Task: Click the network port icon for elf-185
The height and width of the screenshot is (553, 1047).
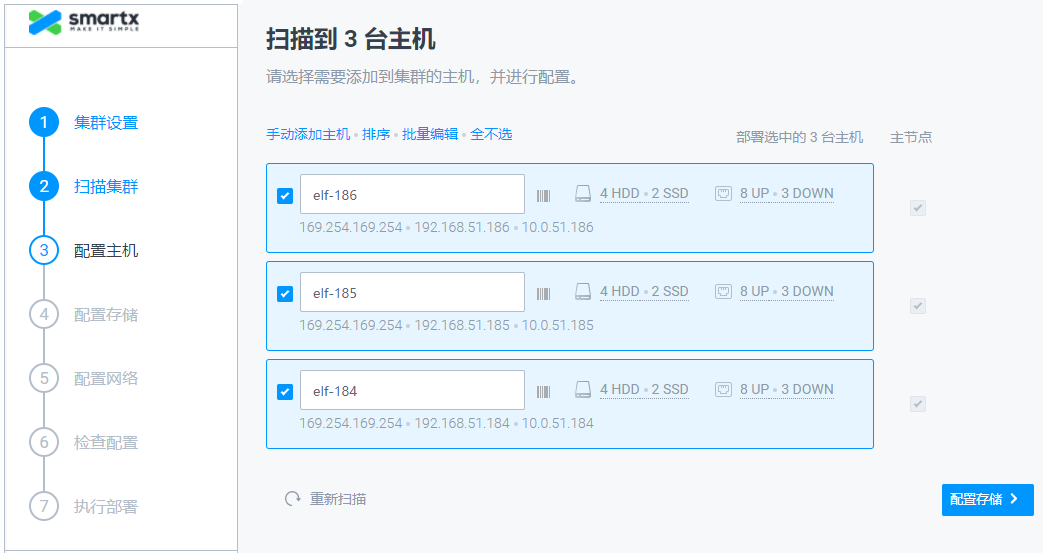Action: pyautogui.click(x=723, y=292)
